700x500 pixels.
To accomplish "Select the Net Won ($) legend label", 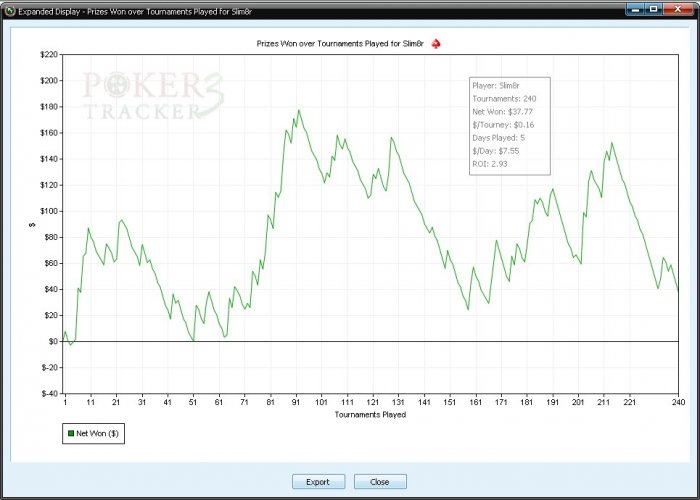I will pyautogui.click(x=97, y=433).
